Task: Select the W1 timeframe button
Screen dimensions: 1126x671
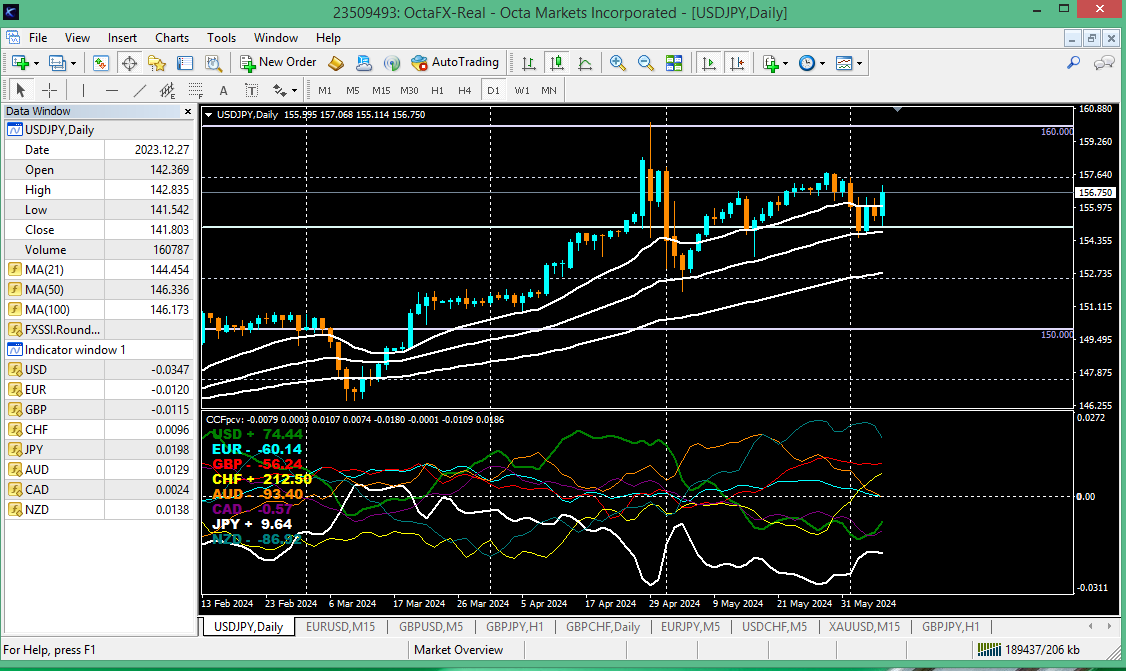Action: pos(522,91)
